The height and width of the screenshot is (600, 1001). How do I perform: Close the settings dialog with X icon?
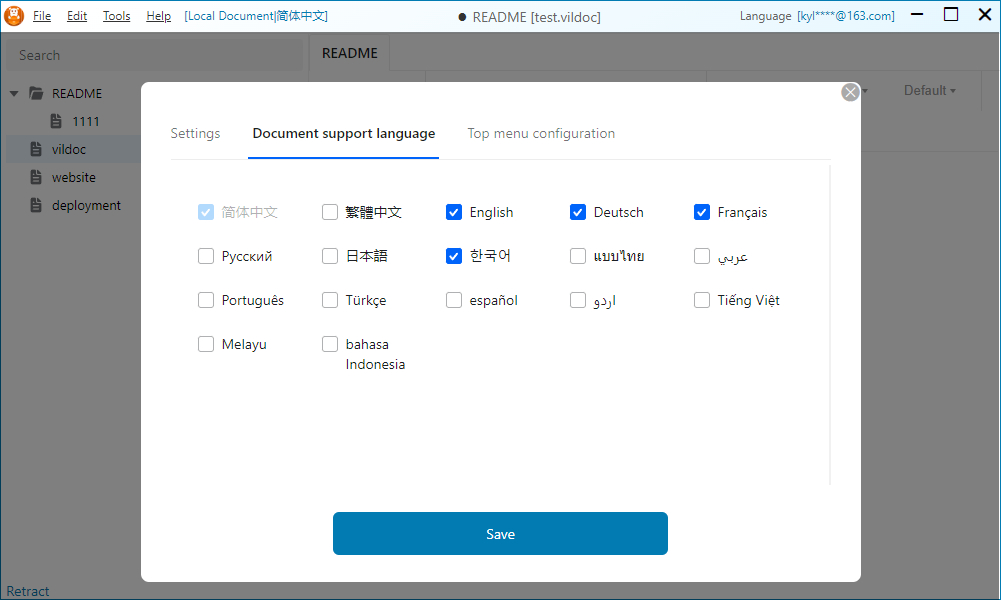point(850,92)
